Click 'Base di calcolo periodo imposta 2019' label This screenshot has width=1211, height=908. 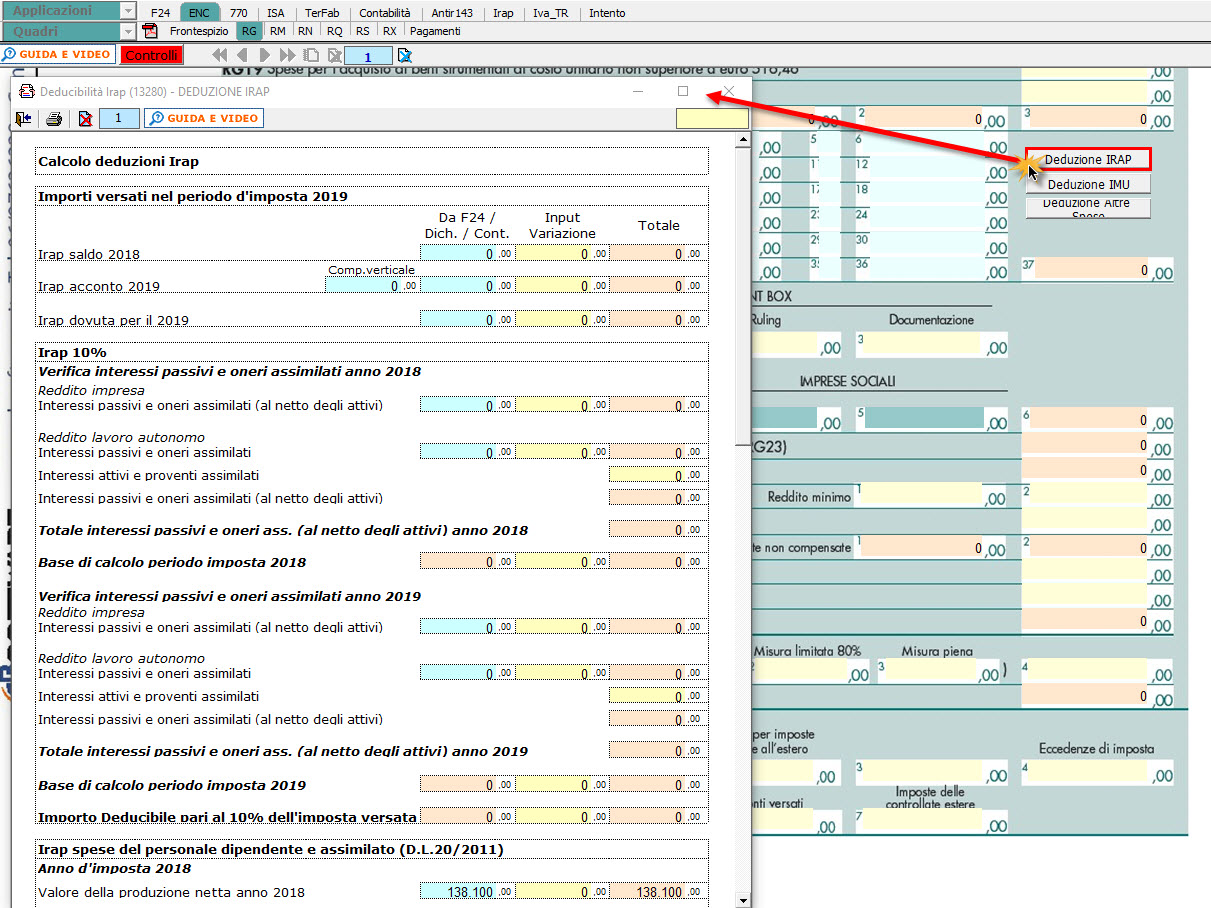172,785
